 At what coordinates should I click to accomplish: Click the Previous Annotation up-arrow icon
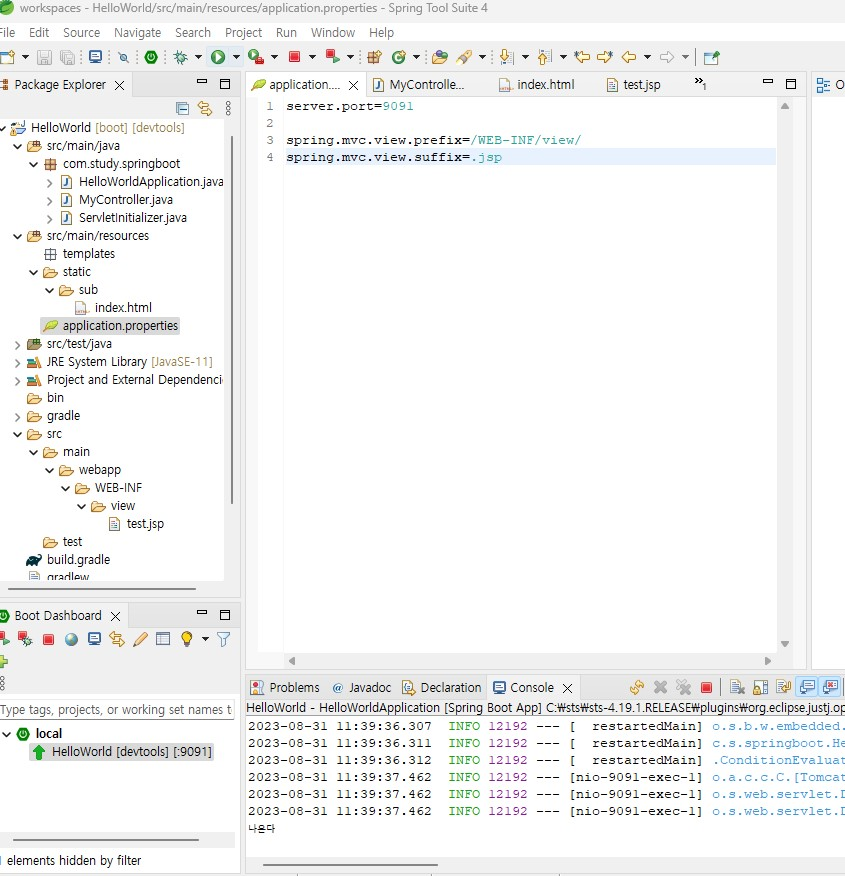pyautogui.click(x=545, y=56)
